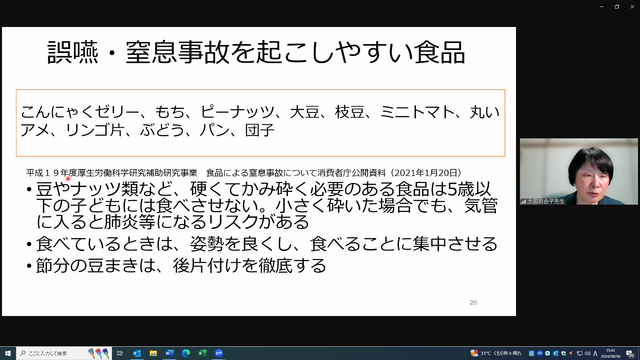Viewport: 640px width, 360px height.
Task: Open the notification center icon
Action: (631, 353)
